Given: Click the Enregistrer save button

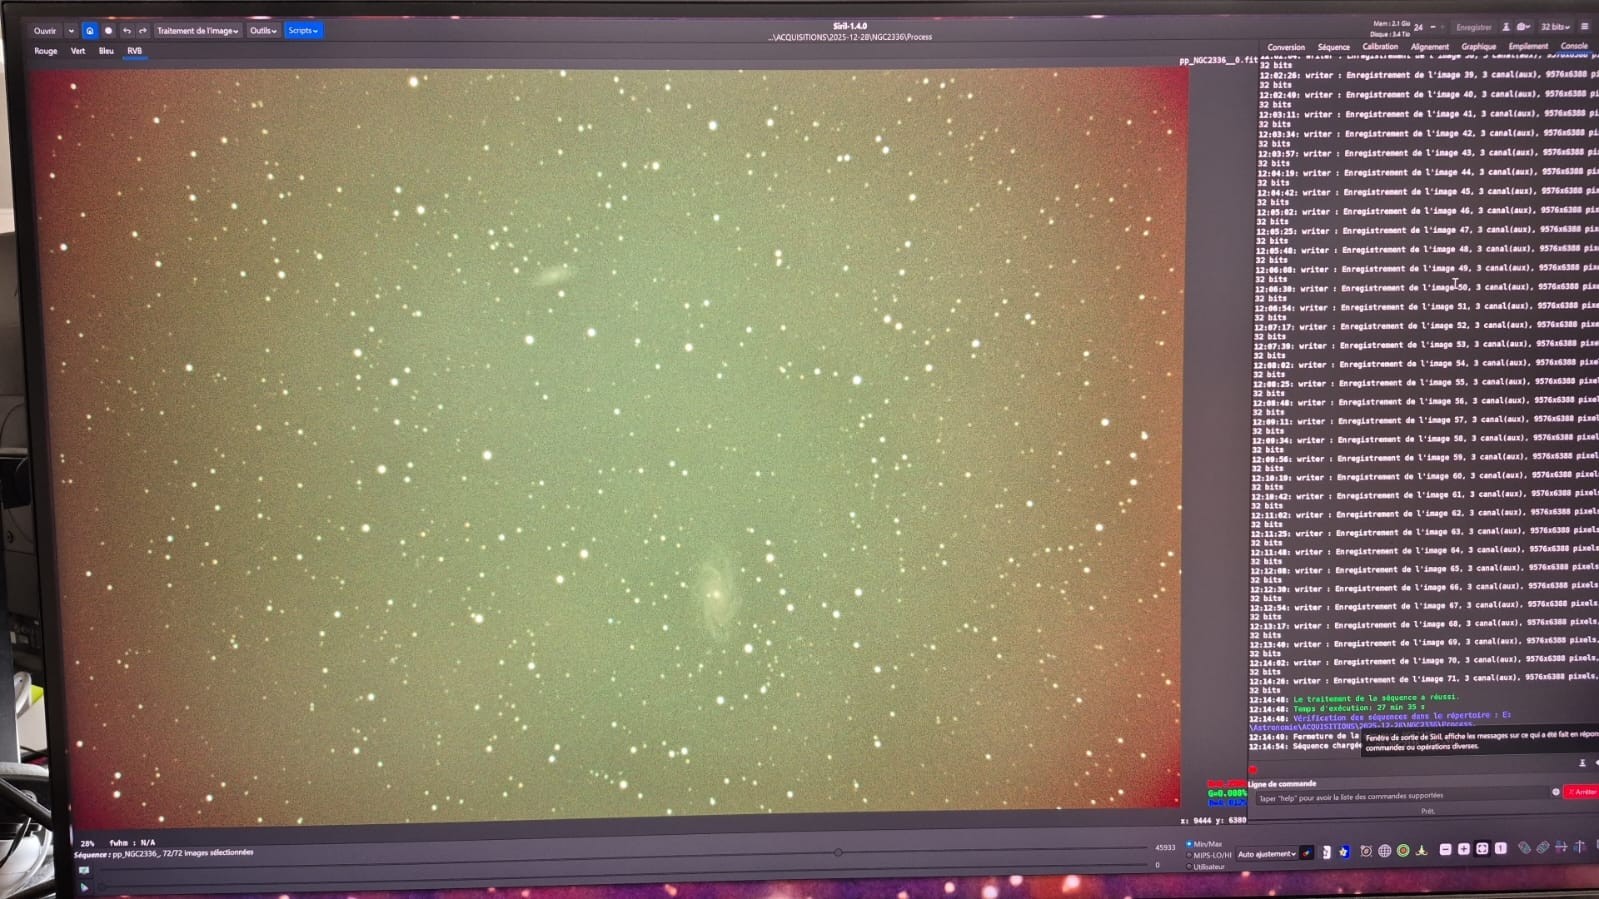Looking at the screenshot, I should coord(1474,27).
